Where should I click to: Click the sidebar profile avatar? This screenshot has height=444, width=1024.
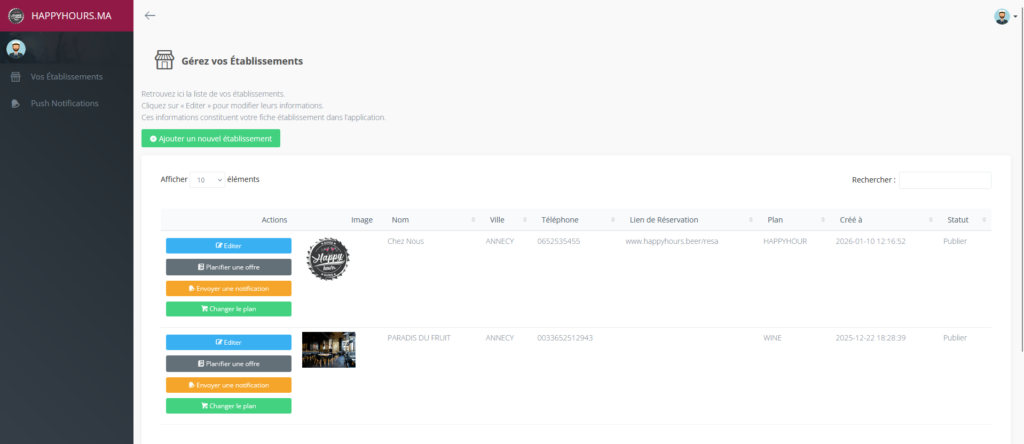pyautogui.click(x=16, y=48)
